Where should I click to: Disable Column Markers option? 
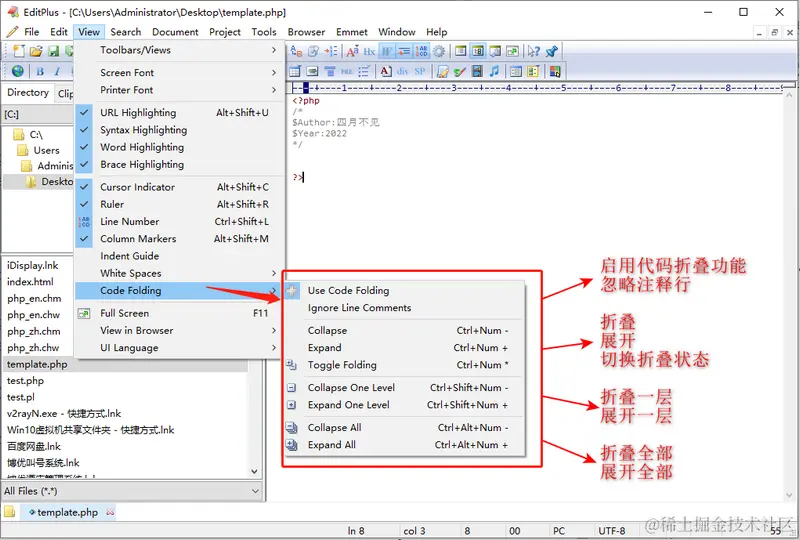coord(179,239)
